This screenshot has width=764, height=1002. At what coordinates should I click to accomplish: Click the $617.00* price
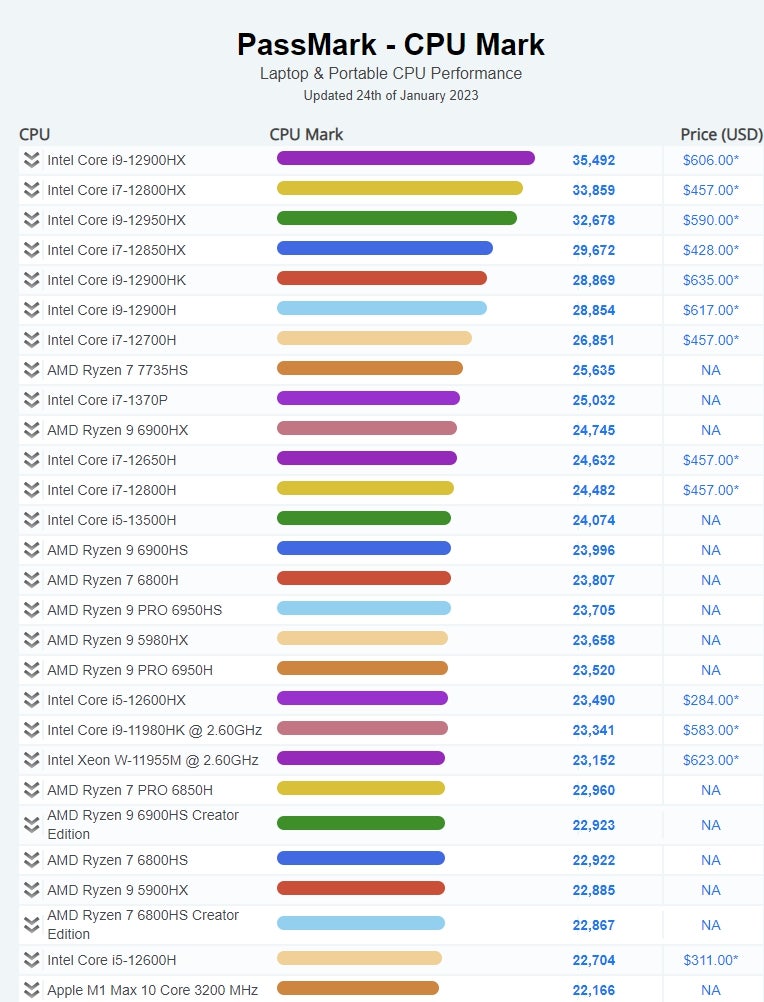click(x=710, y=311)
